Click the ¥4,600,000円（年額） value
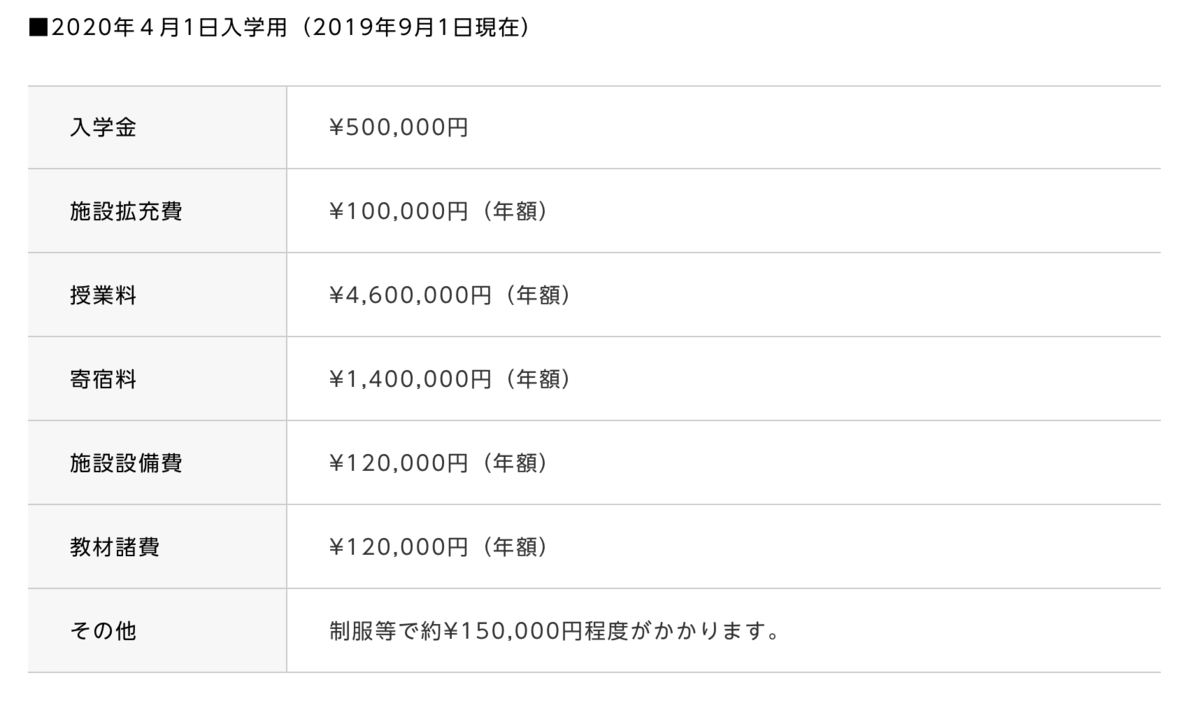The image size is (1200, 701). (x=450, y=296)
